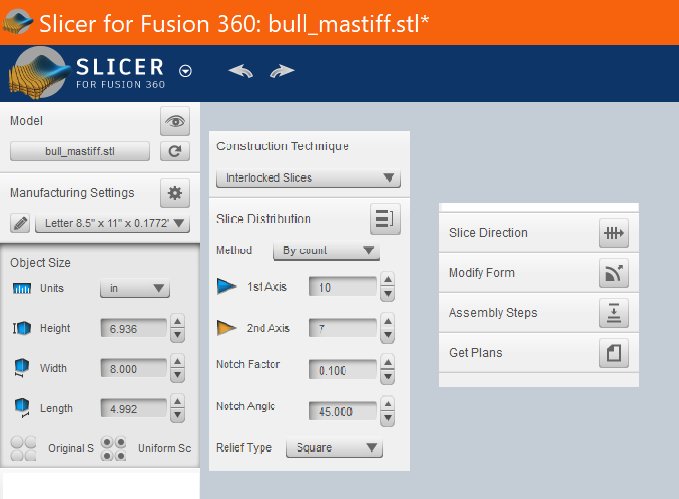Click the Get Plans sheet icon
The image size is (679, 499).
pos(614,353)
